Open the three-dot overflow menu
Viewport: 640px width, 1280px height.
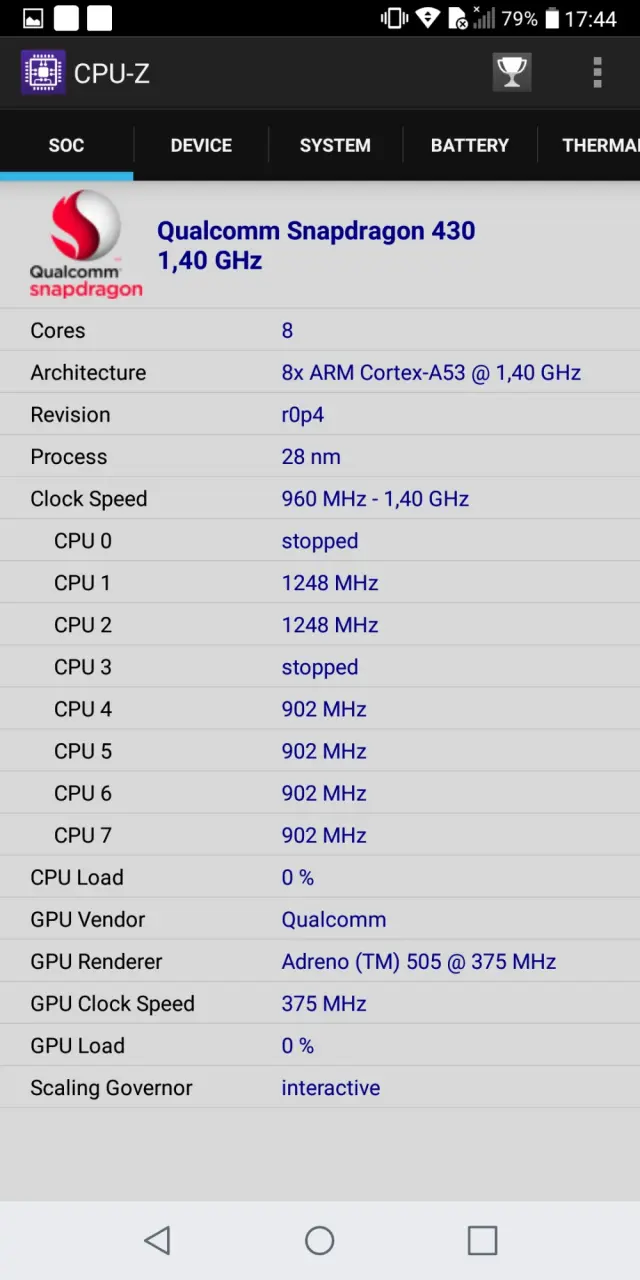(597, 73)
